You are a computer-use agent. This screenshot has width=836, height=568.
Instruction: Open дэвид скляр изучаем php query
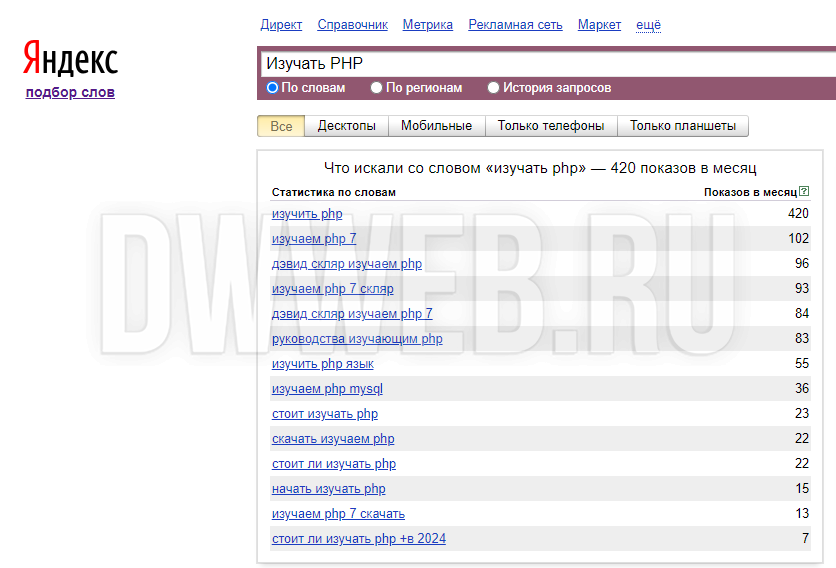(x=347, y=264)
